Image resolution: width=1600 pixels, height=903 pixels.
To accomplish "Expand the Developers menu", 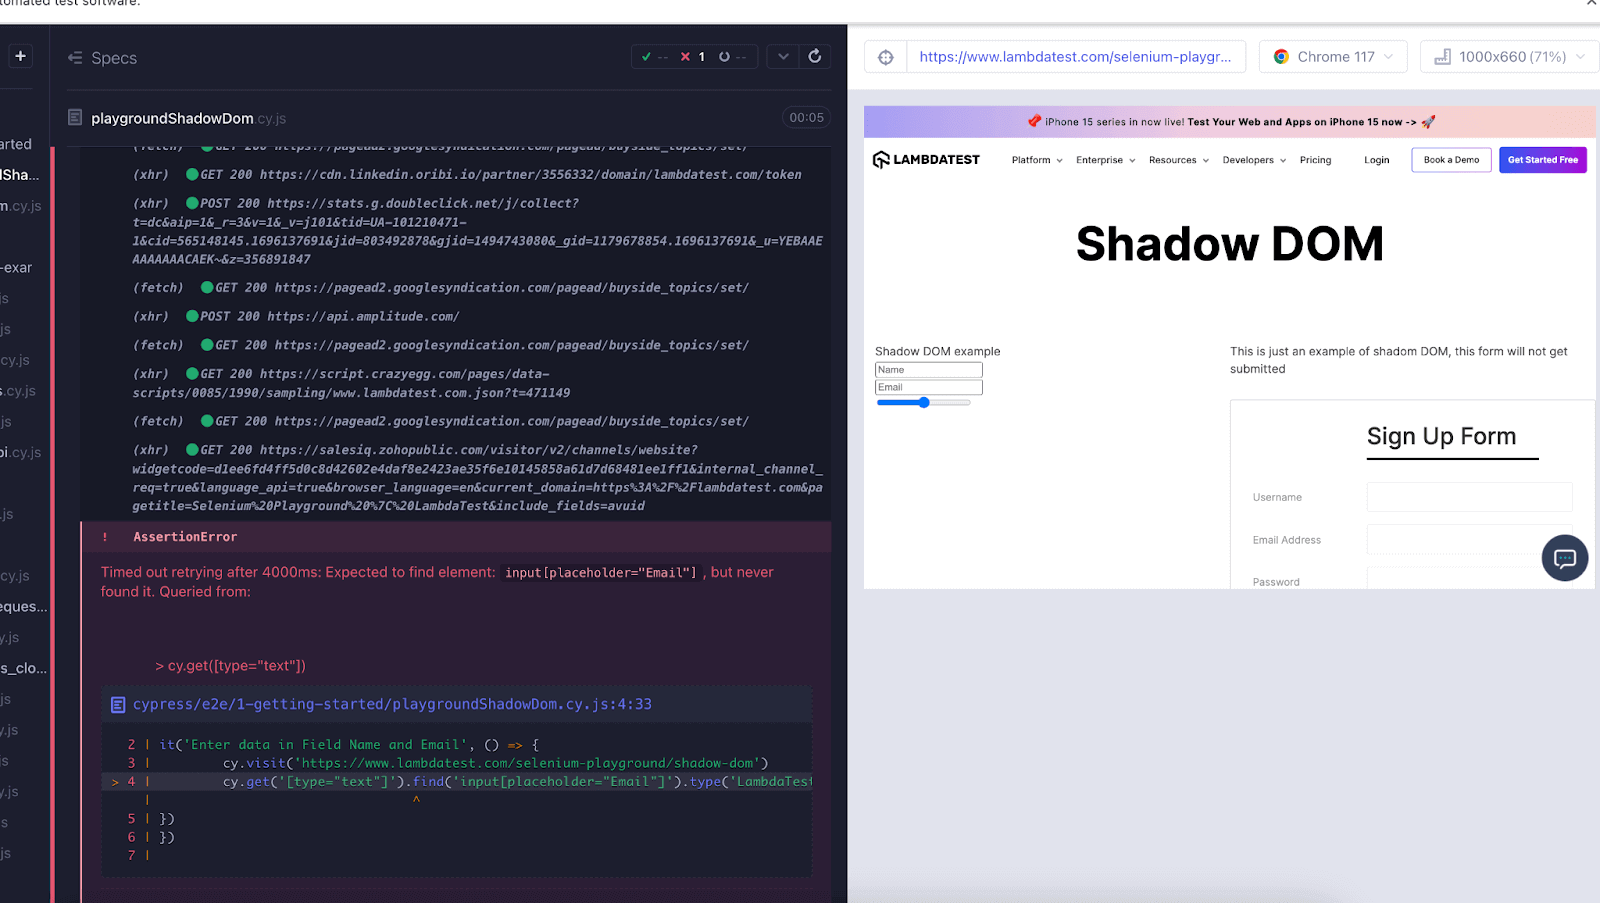I will (x=1254, y=160).
